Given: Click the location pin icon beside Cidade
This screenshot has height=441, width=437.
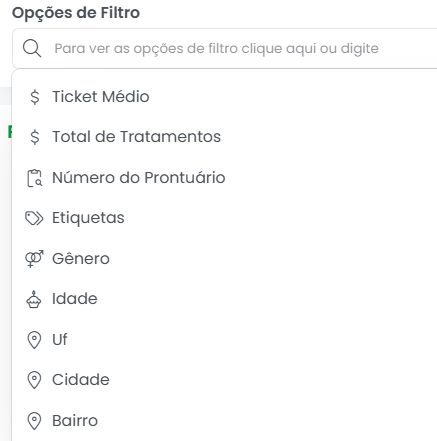Looking at the screenshot, I should pos(34,380).
